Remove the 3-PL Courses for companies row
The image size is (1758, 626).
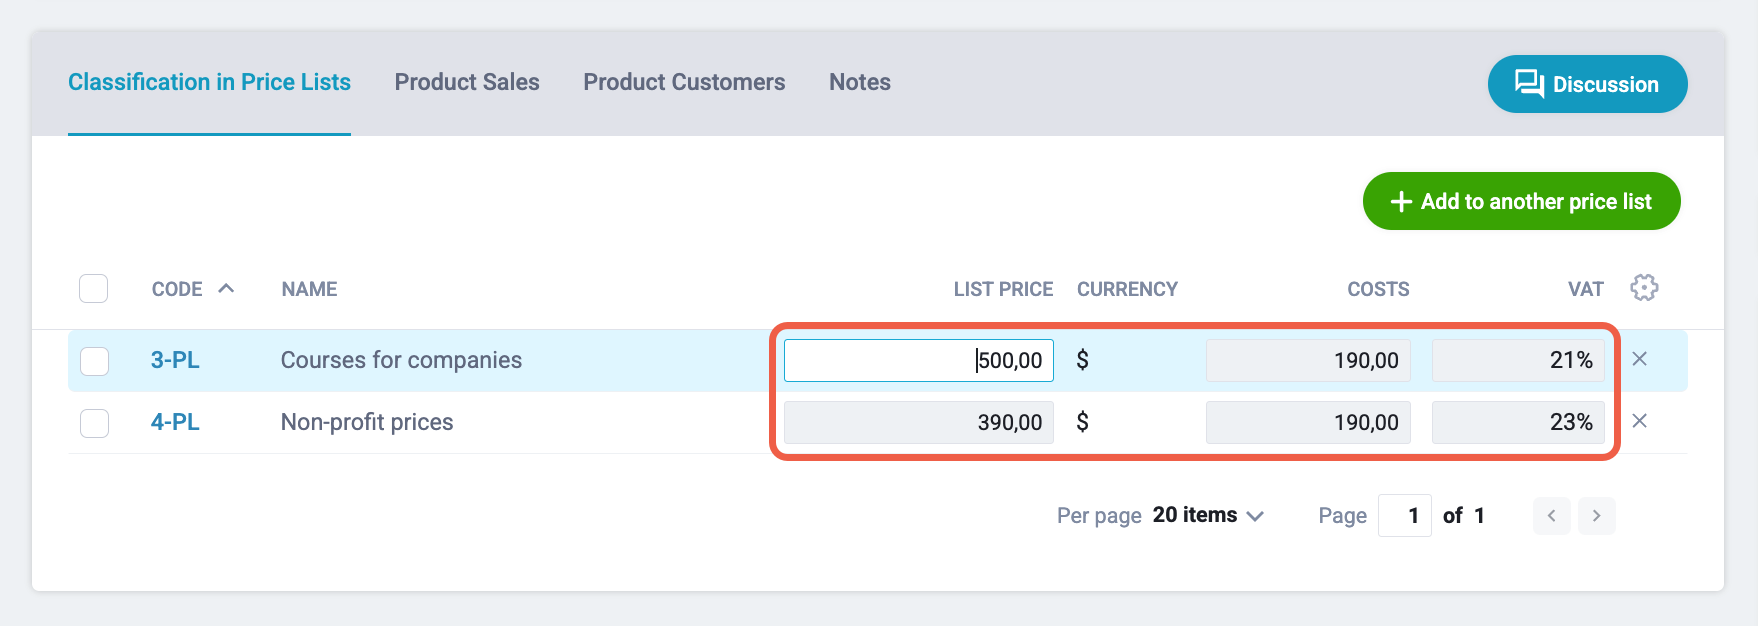pyautogui.click(x=1640, y=359)
